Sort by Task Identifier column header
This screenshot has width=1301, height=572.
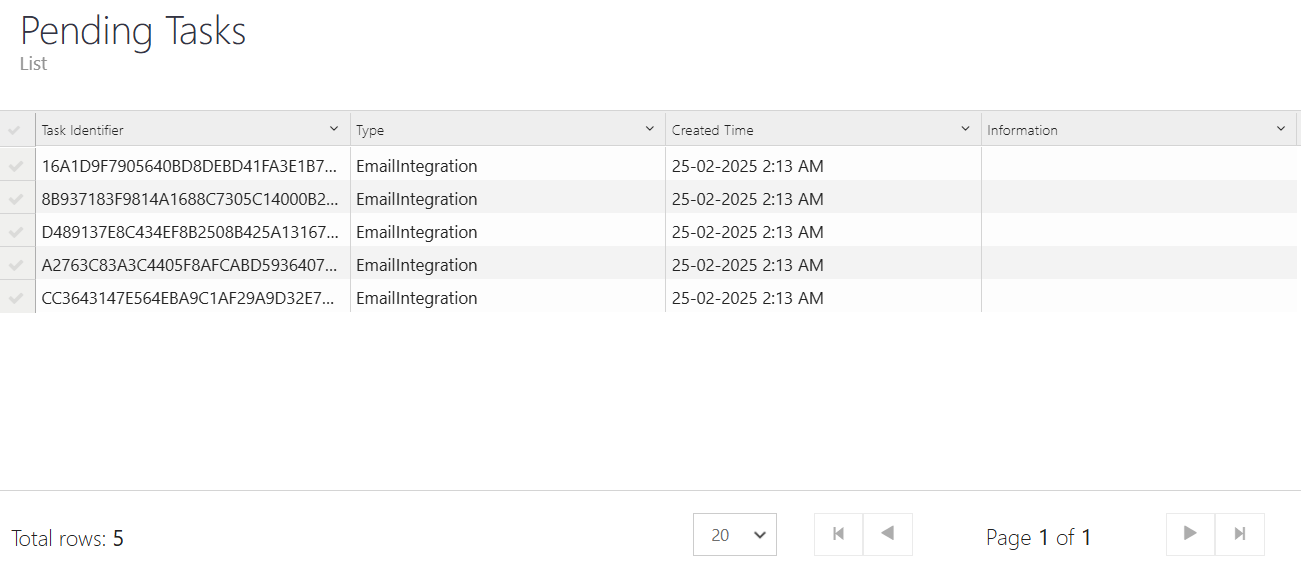tap(83, 130)
